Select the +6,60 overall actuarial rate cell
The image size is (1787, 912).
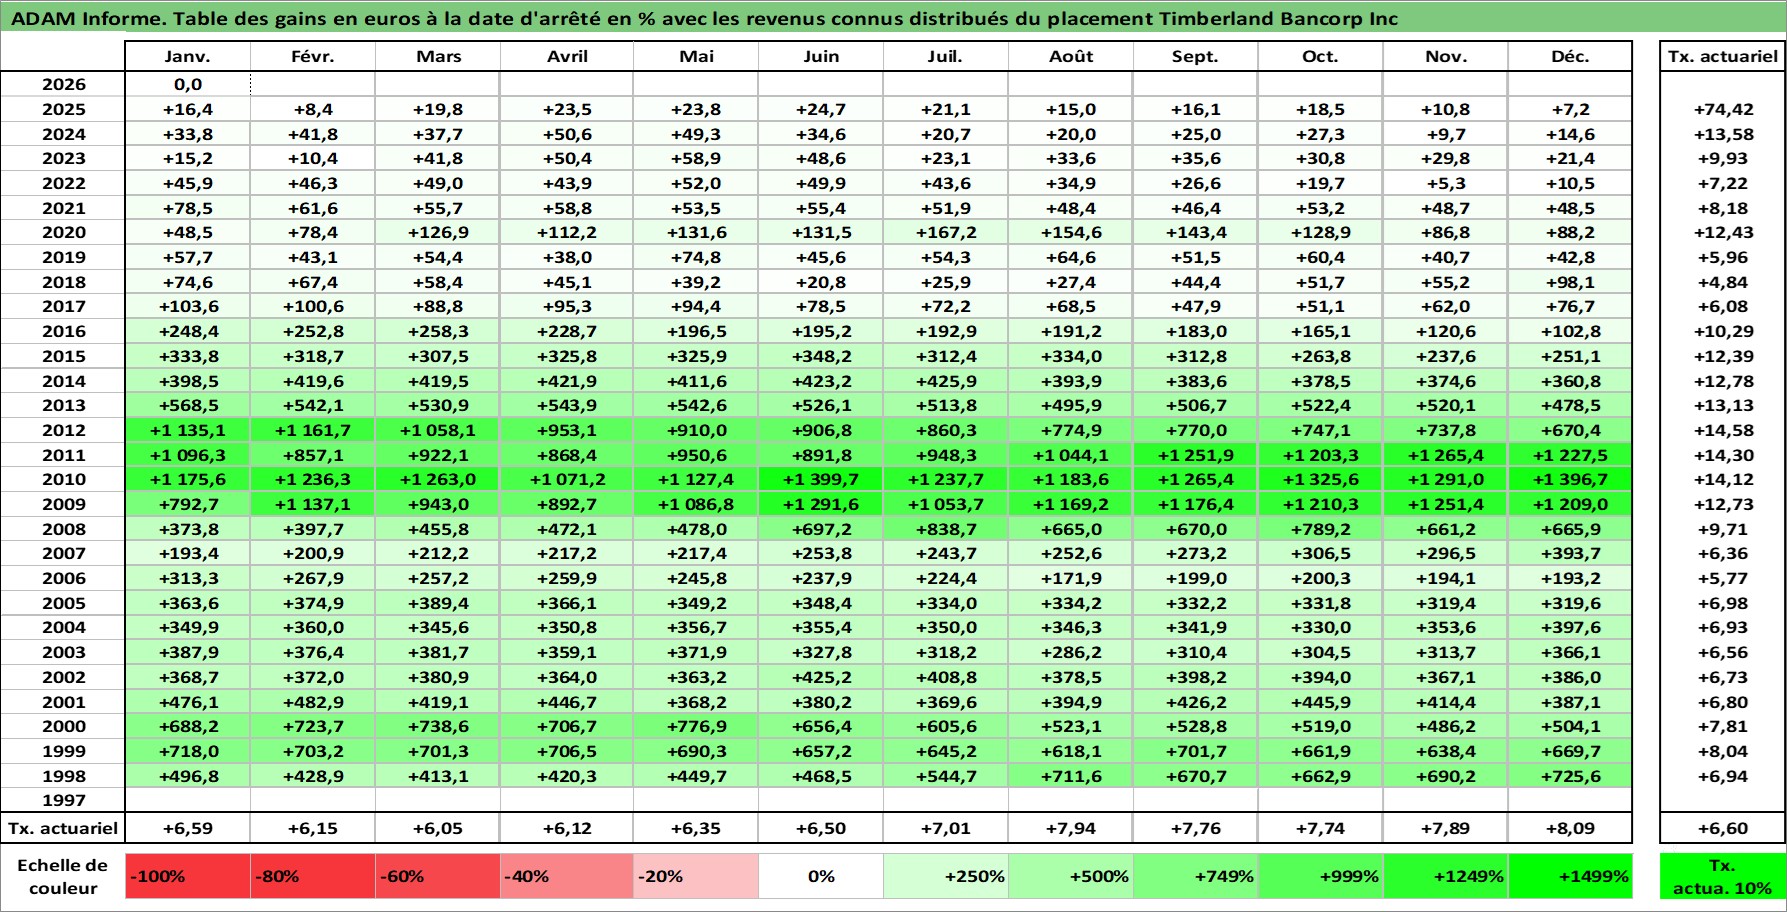(1722, 828)
